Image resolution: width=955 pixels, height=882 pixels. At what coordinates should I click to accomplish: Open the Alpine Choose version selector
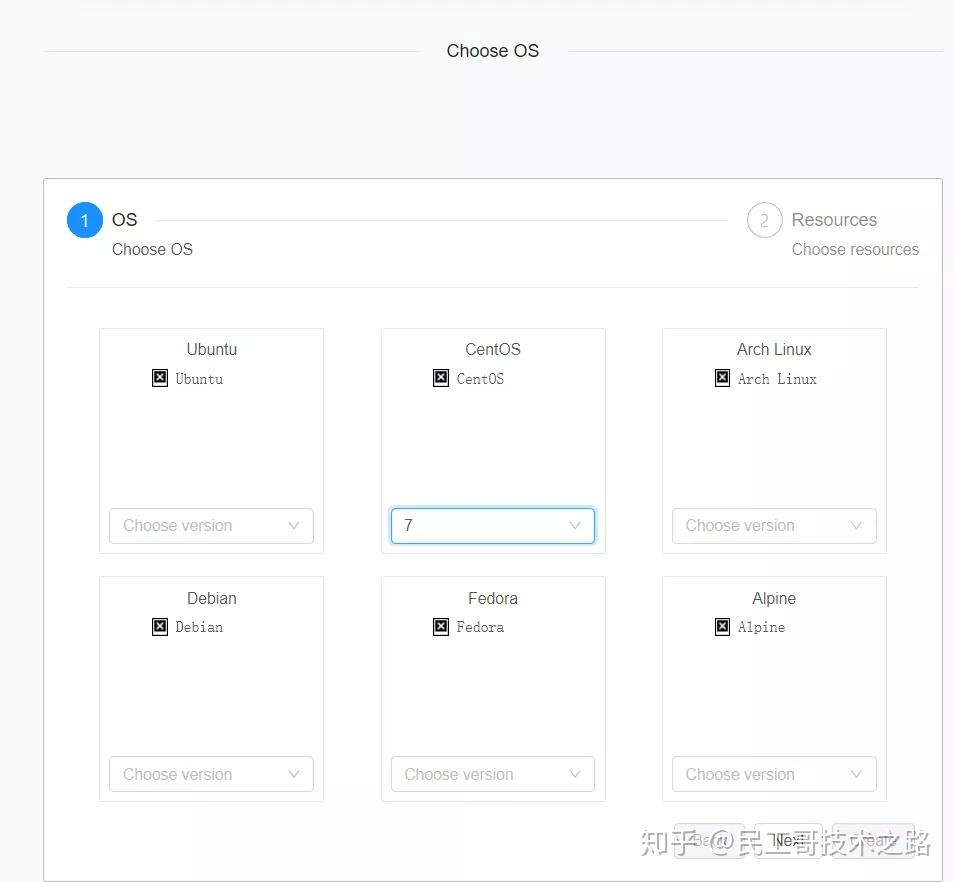click(x=773, y=774)
